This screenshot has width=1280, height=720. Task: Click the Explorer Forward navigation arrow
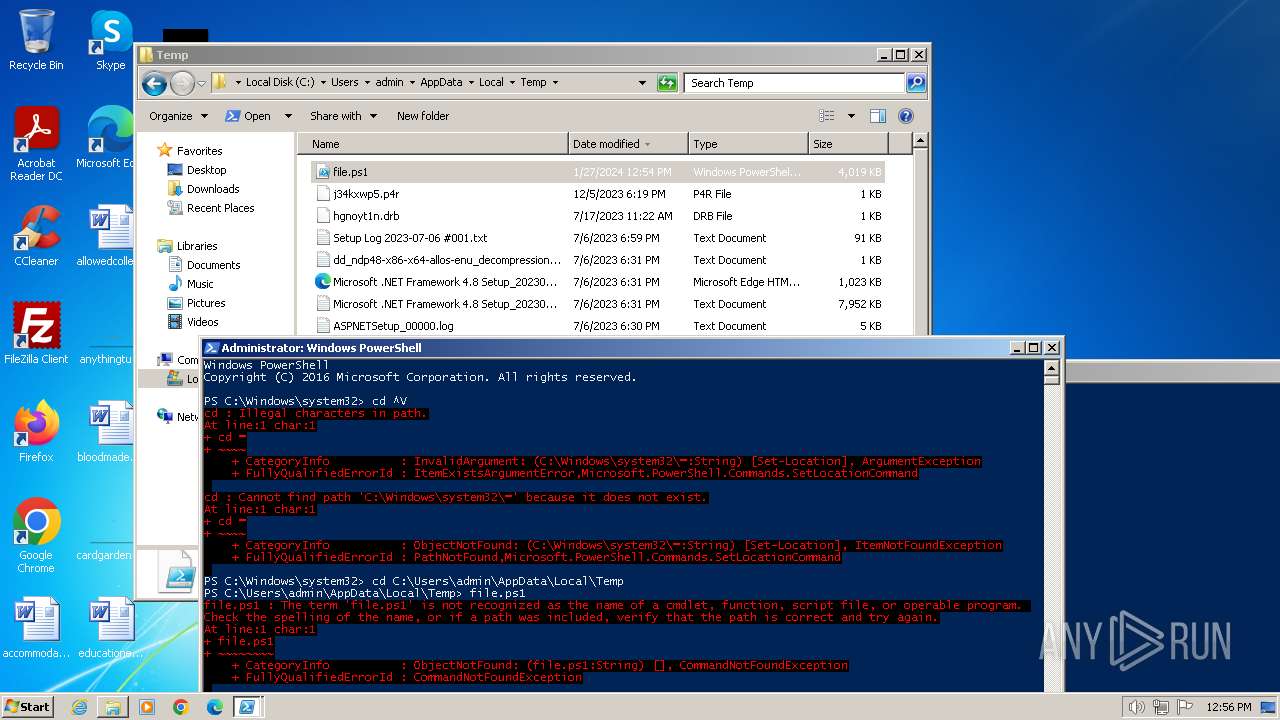pyautogui.click(x=182, y=83)
